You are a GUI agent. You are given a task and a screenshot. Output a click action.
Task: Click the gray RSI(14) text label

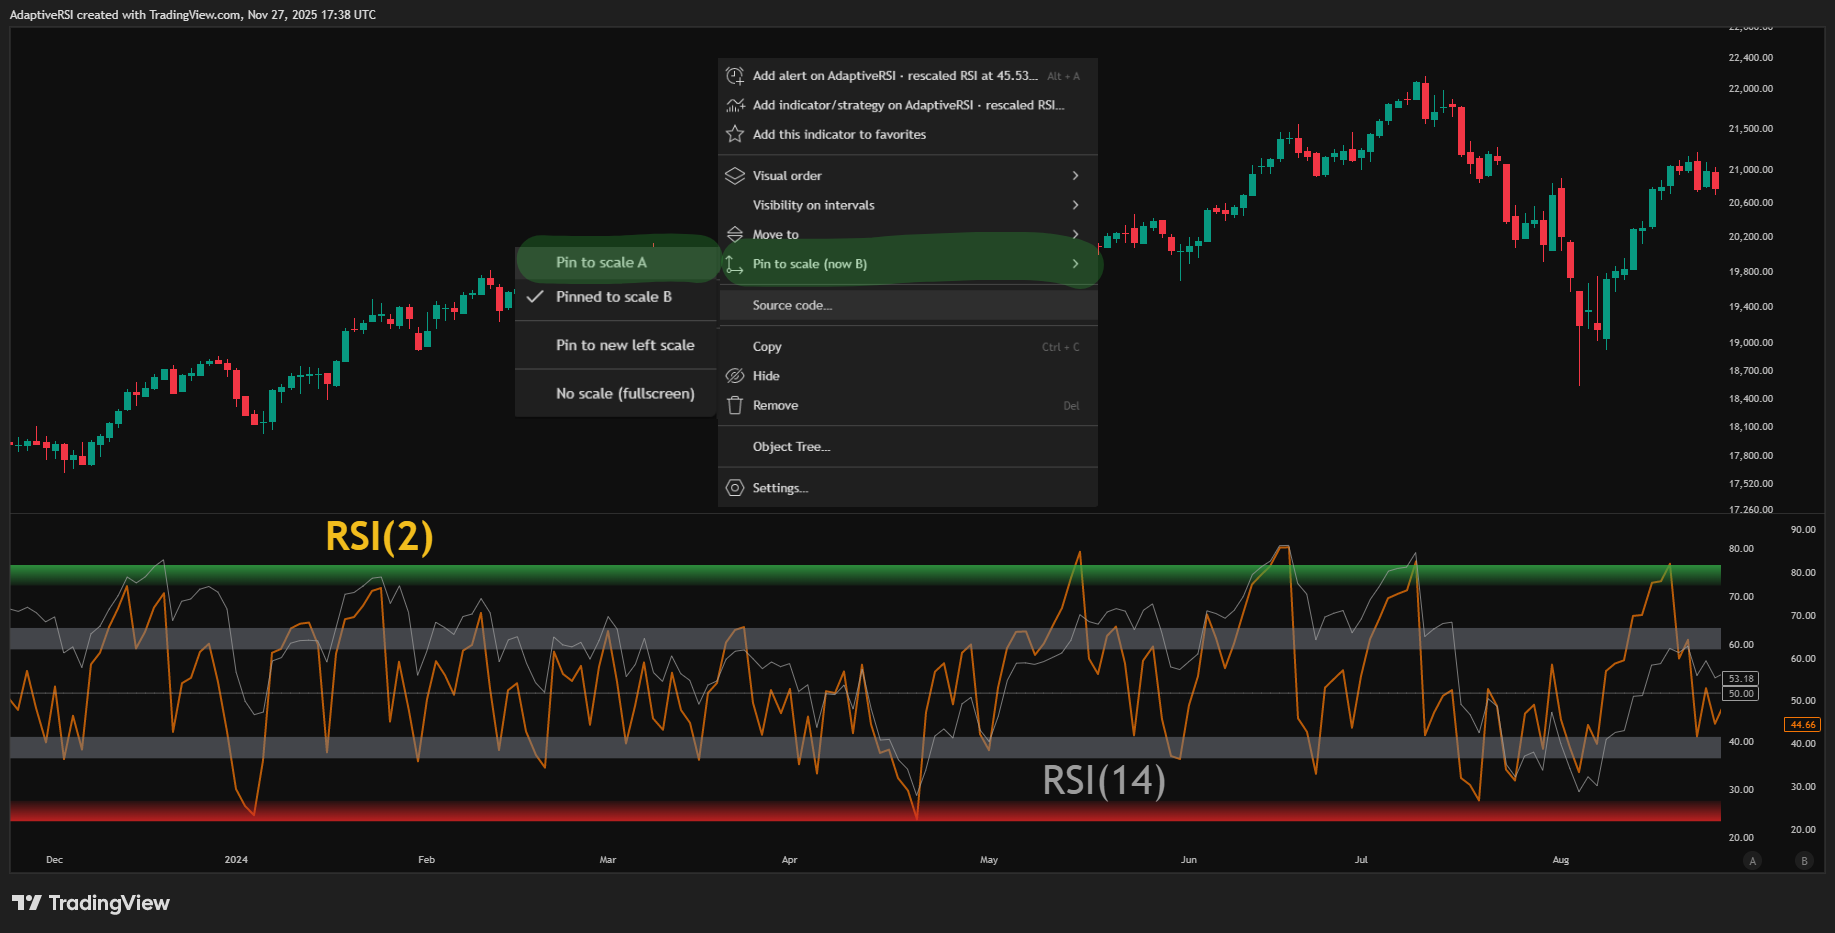click(x=1104, y=781)
